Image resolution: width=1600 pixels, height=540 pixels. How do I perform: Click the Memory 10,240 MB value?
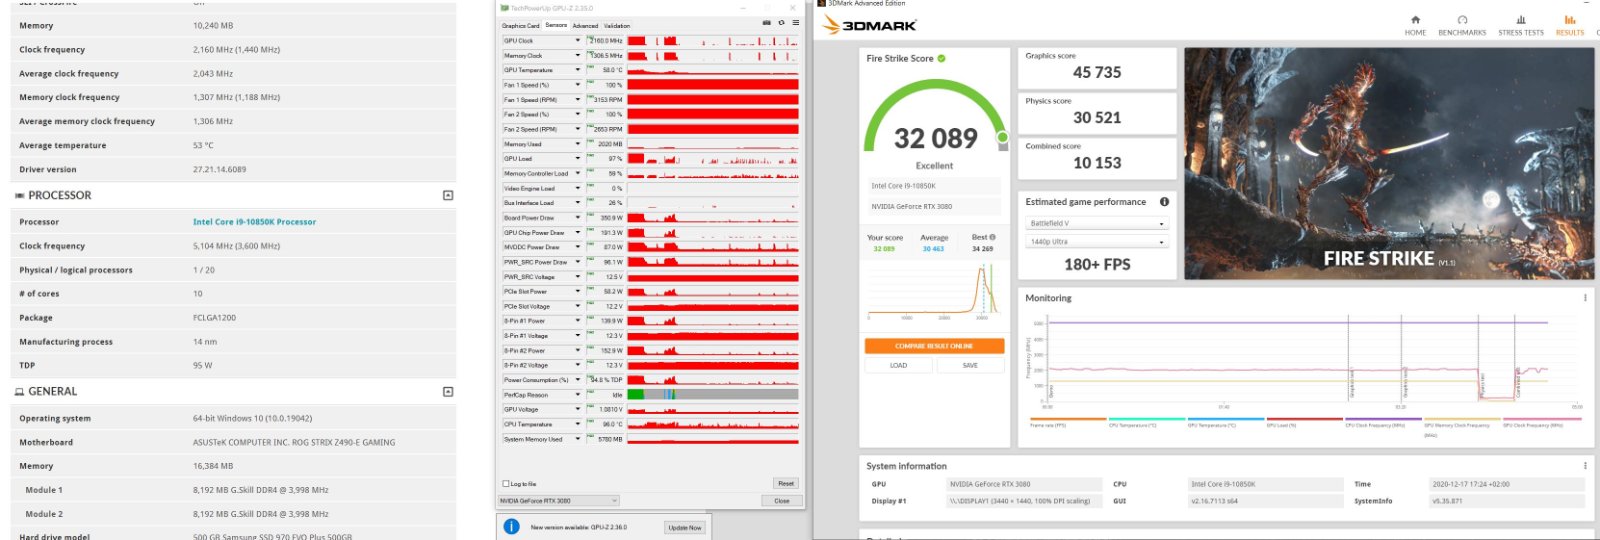(213, 26)
